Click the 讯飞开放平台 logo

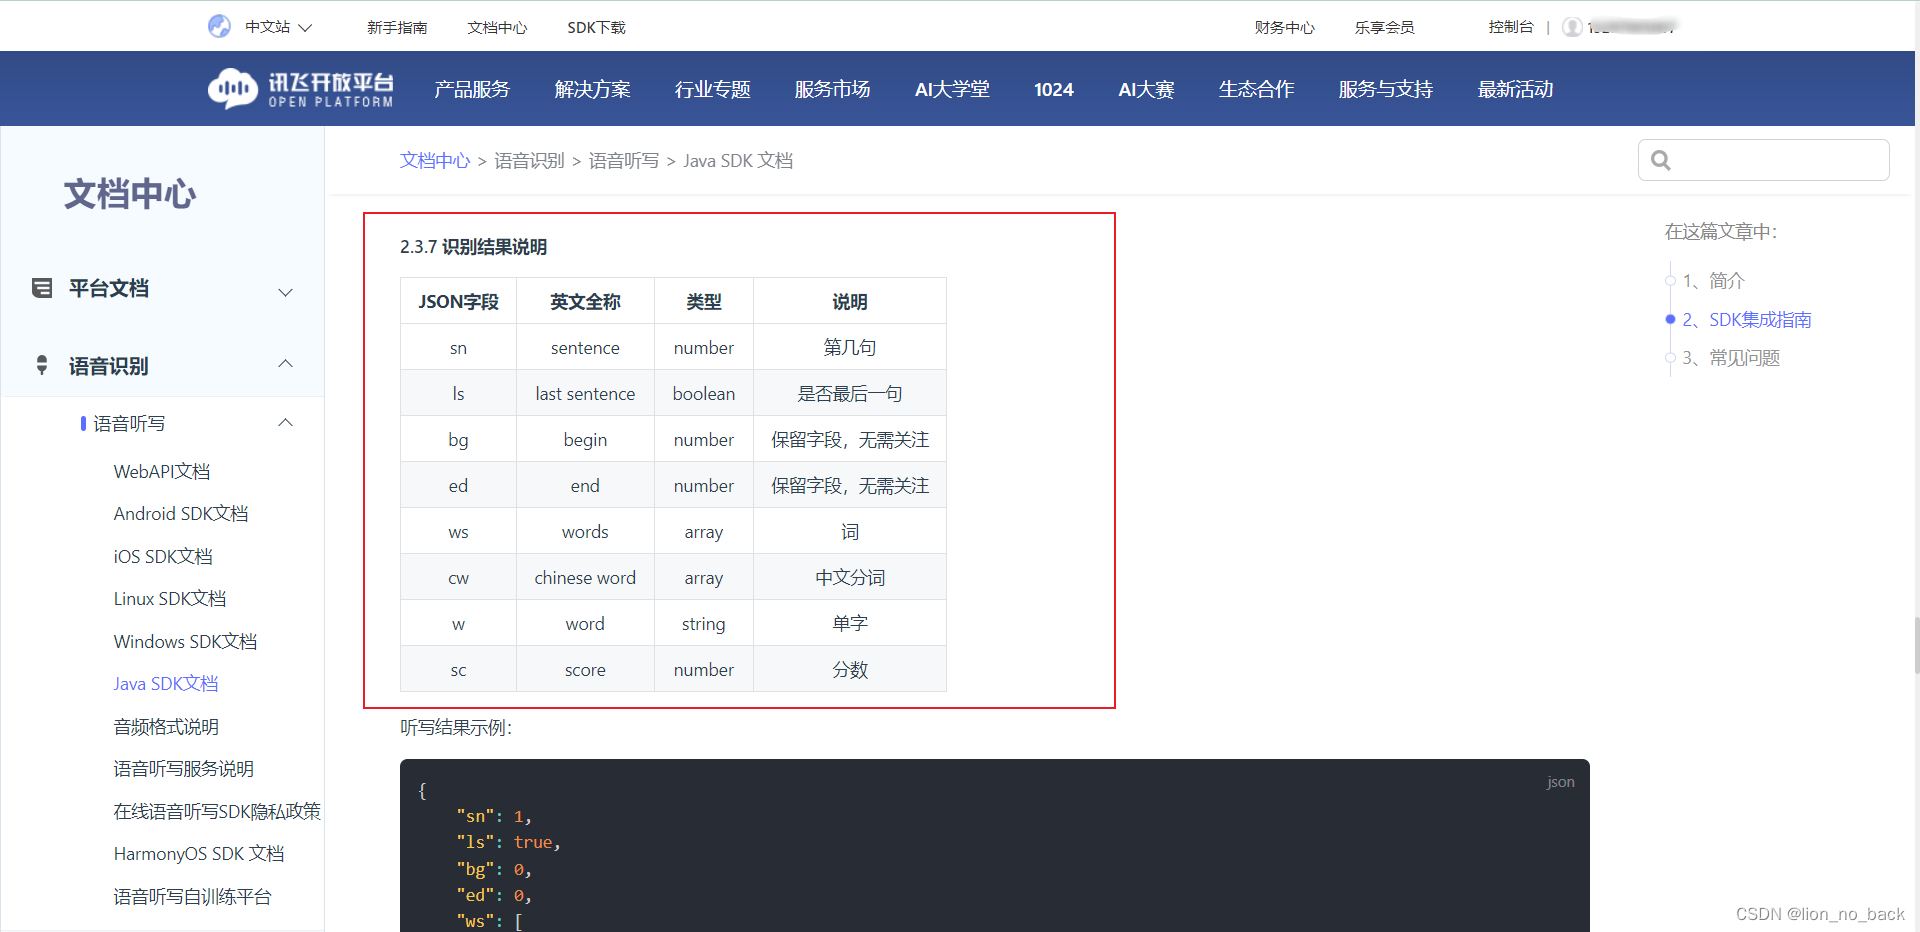pyautogui.click(x=300, y=89)
